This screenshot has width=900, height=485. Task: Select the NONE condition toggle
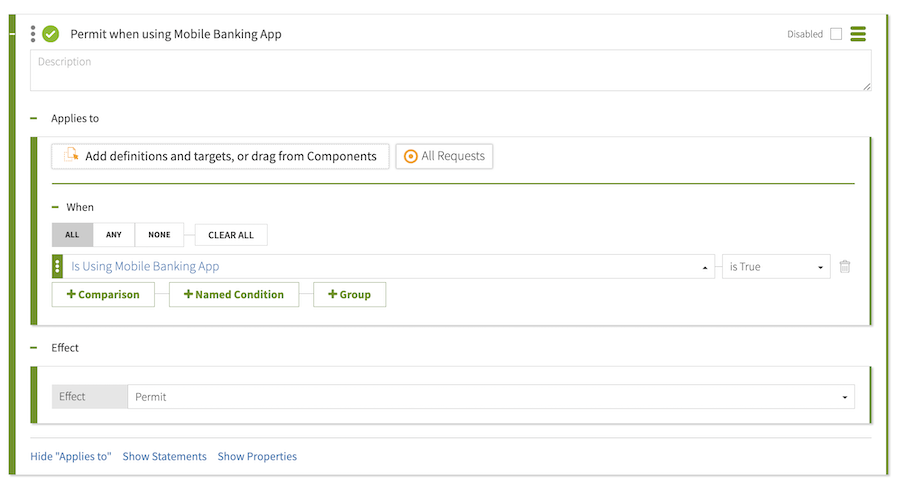click(159, 235)
